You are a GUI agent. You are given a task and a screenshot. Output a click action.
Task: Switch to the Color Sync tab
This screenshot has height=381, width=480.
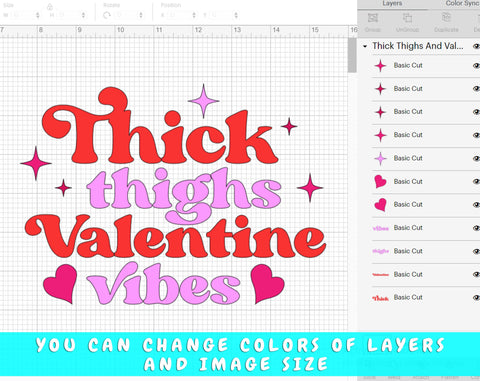pyautogui.click(x=463, y=3)
